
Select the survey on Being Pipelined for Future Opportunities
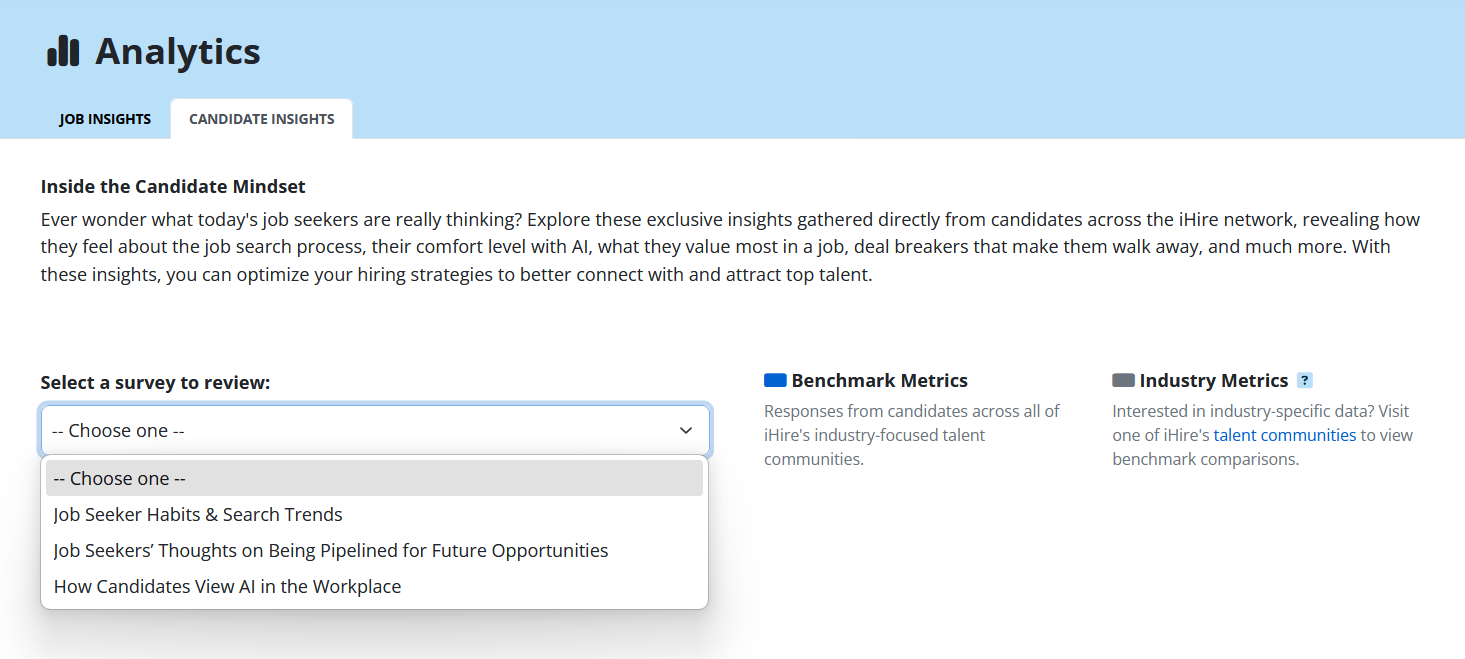tap(330, 551)
